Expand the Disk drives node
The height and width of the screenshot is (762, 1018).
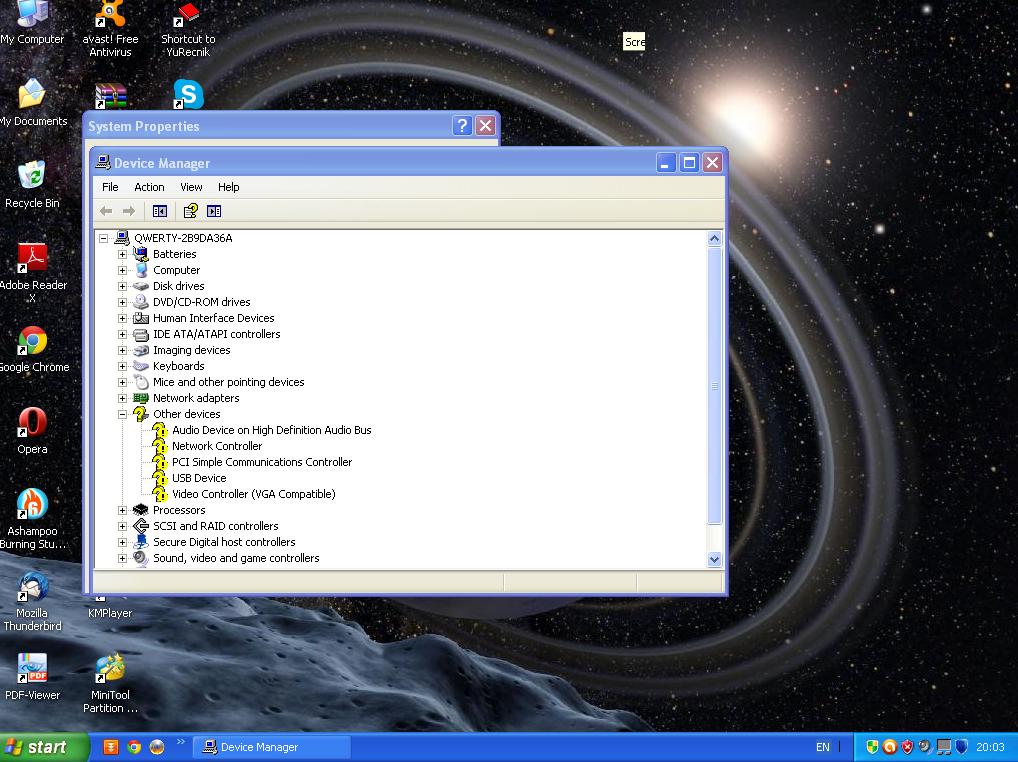point(123,286)
